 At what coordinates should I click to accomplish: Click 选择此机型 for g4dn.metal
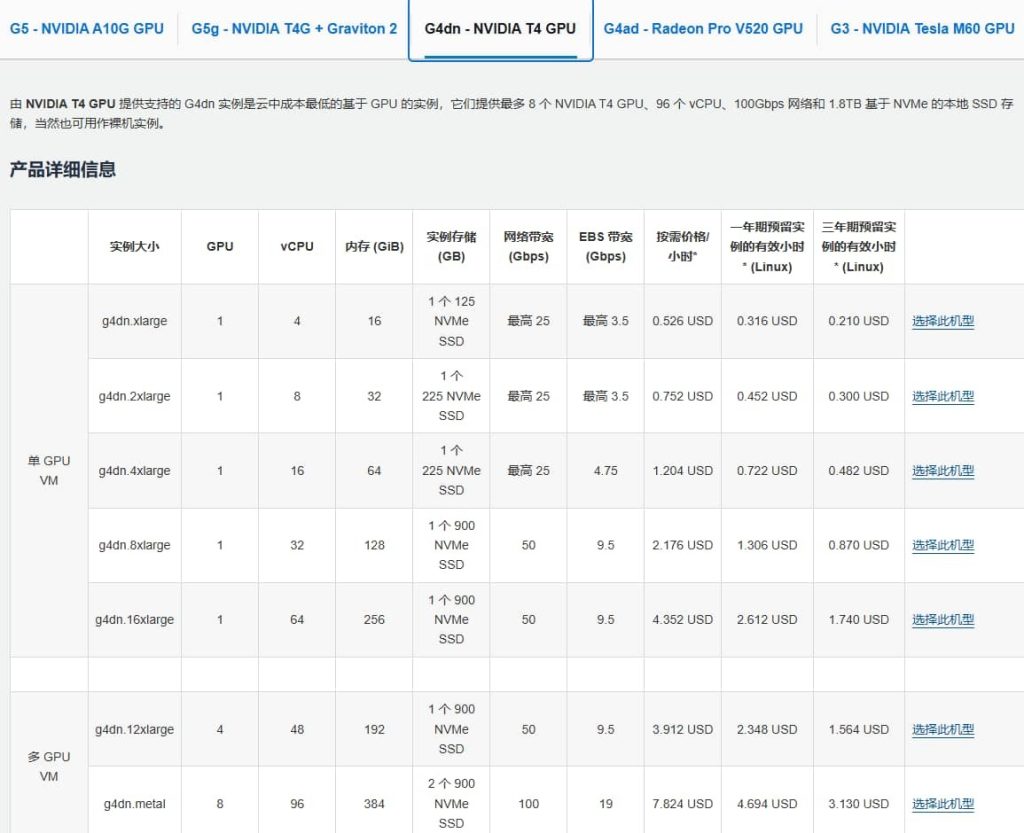click(x=941, y=803)
